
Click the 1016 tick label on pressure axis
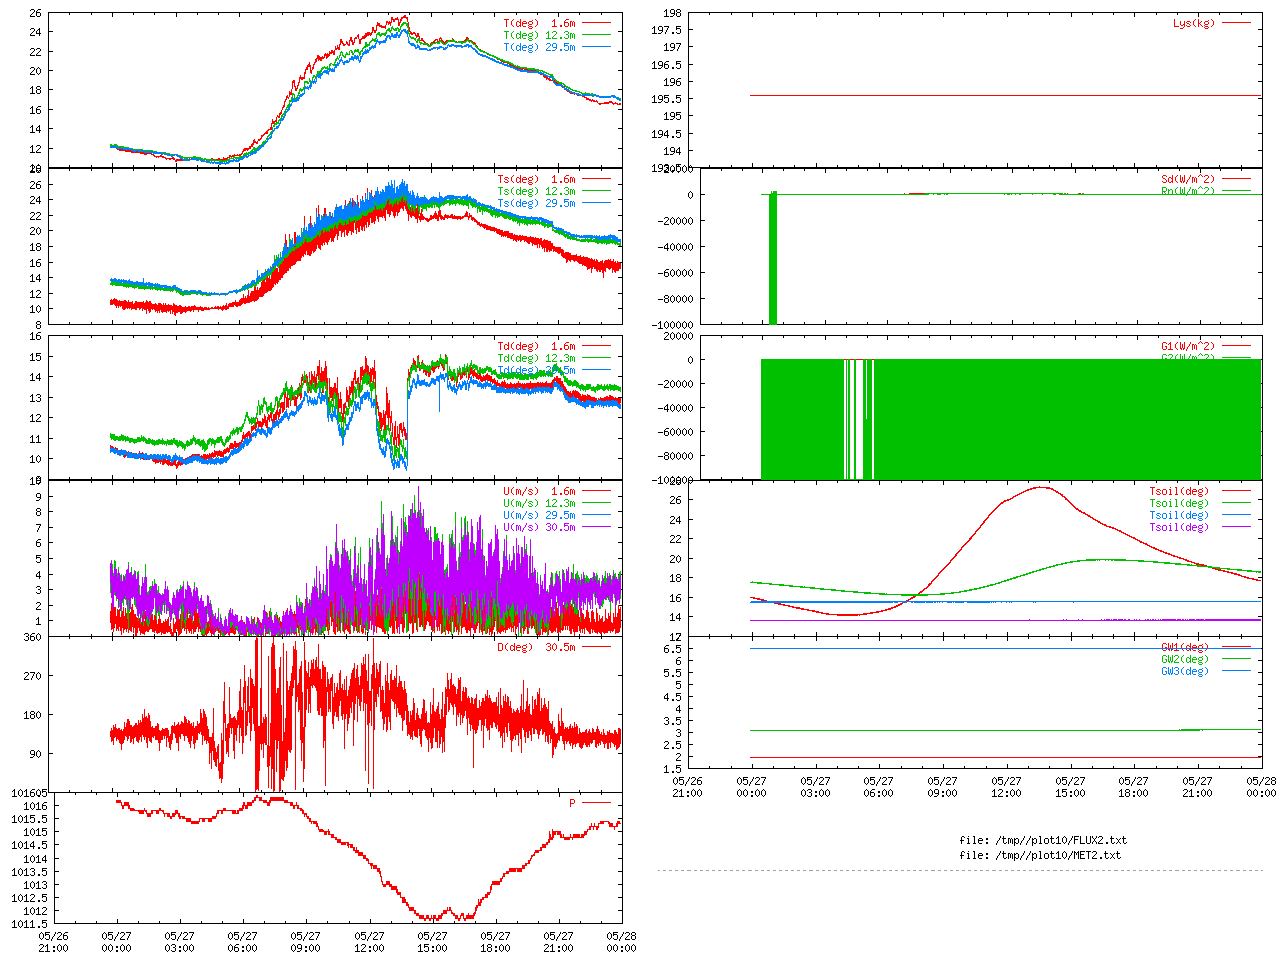coord(35,806)
